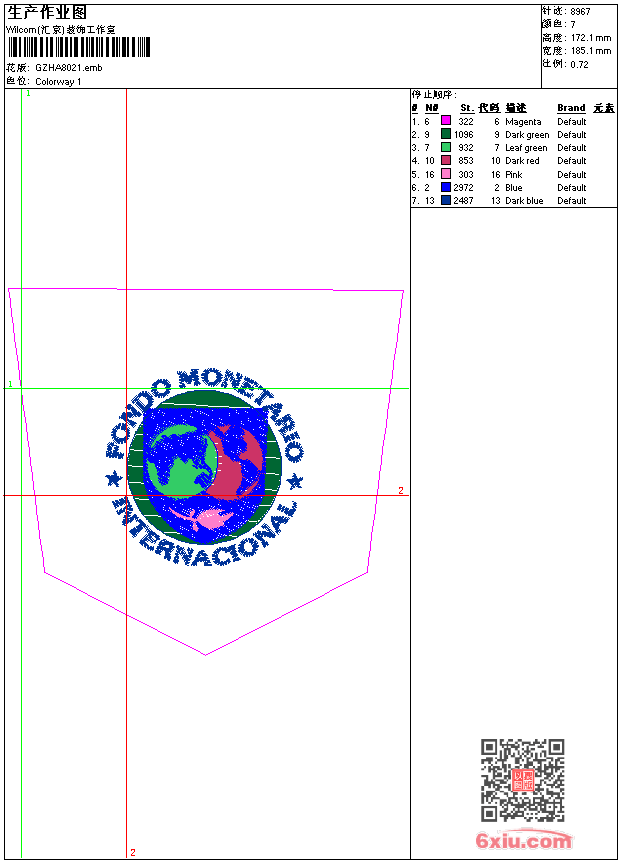
Task: Click stitch count value 932
Action: point(466,148)
